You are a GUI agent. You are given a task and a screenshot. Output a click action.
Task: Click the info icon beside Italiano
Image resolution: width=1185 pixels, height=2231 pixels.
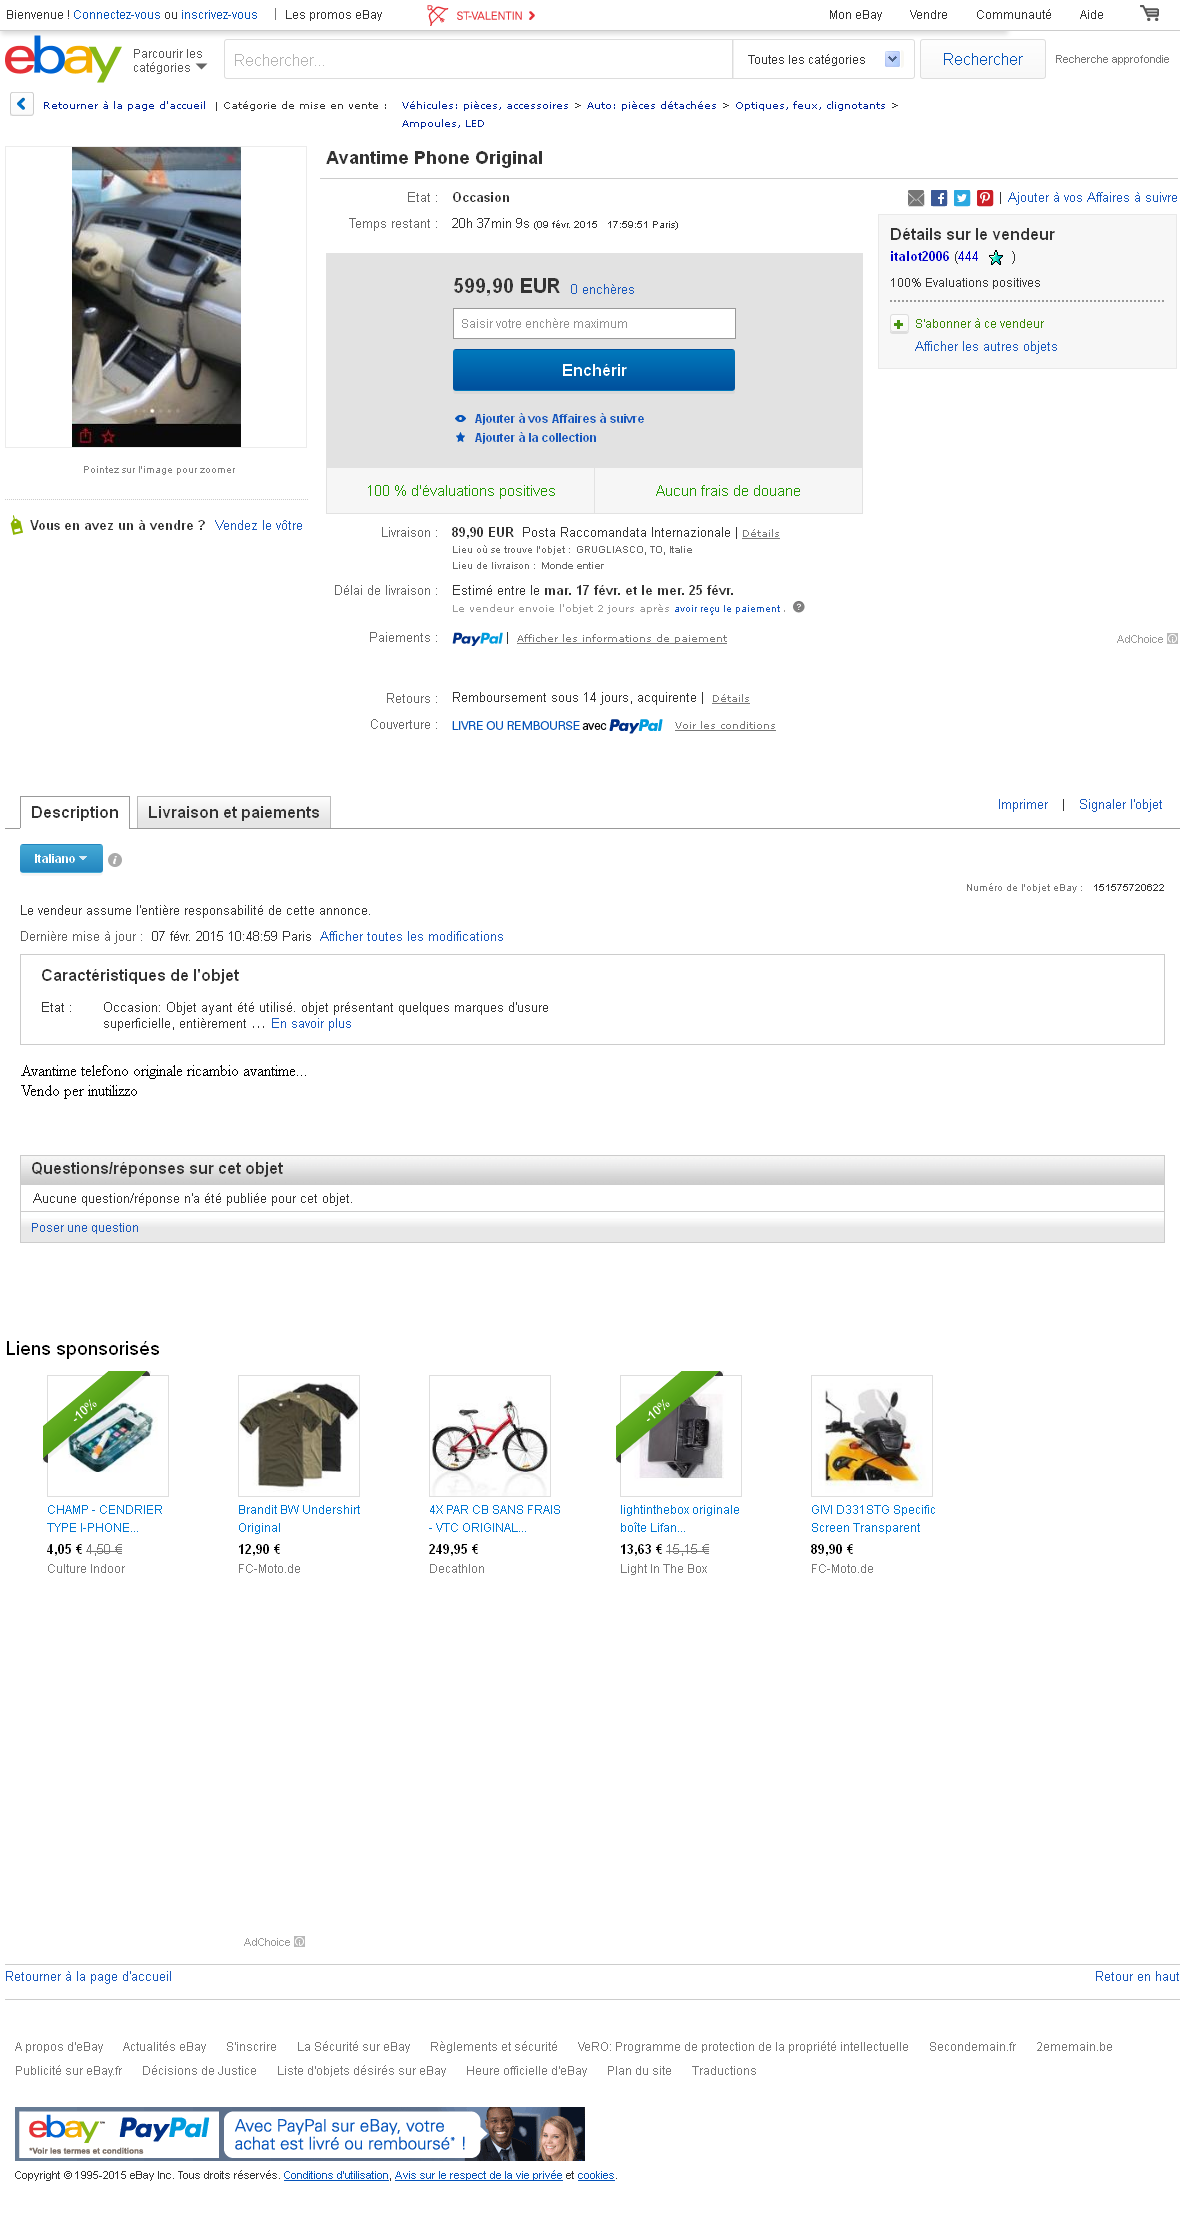tap(115, 860)
